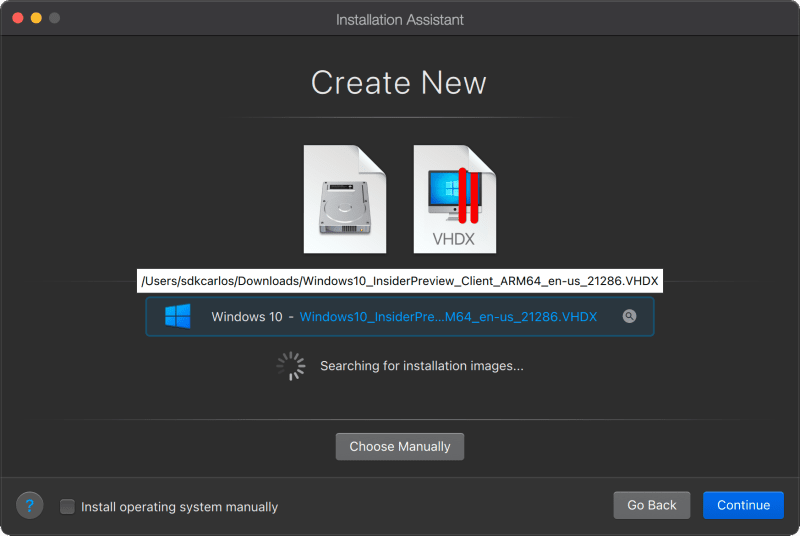Click Go Back to return to previous step
Screen dimensions: 800x536
[652, 505]
